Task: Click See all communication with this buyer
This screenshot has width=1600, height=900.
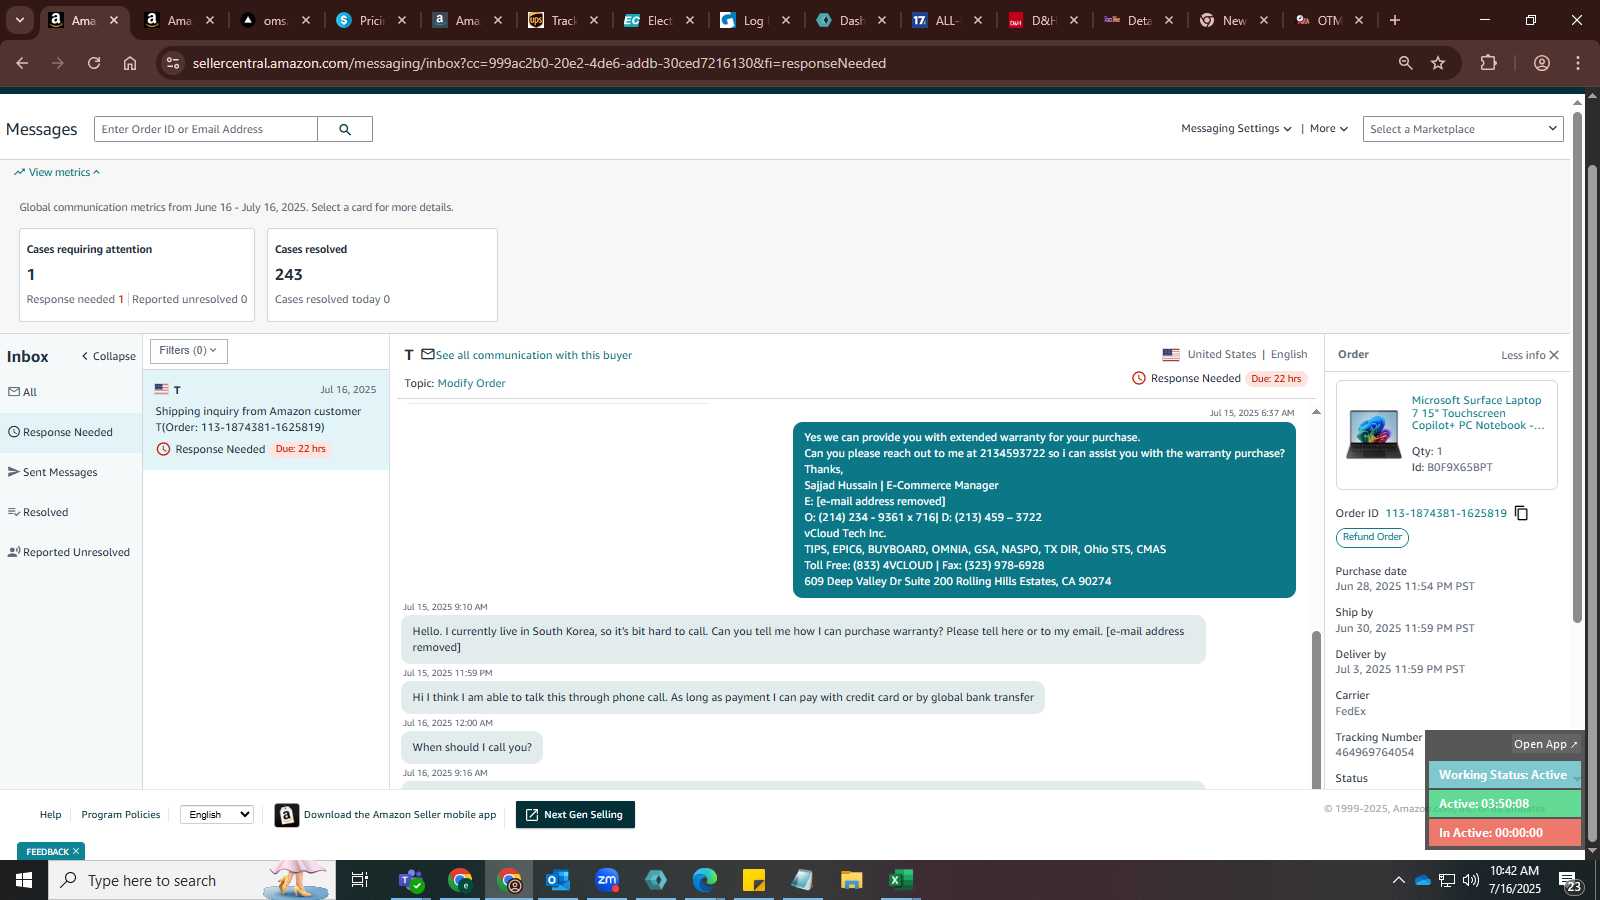Action: coord(534,355)
